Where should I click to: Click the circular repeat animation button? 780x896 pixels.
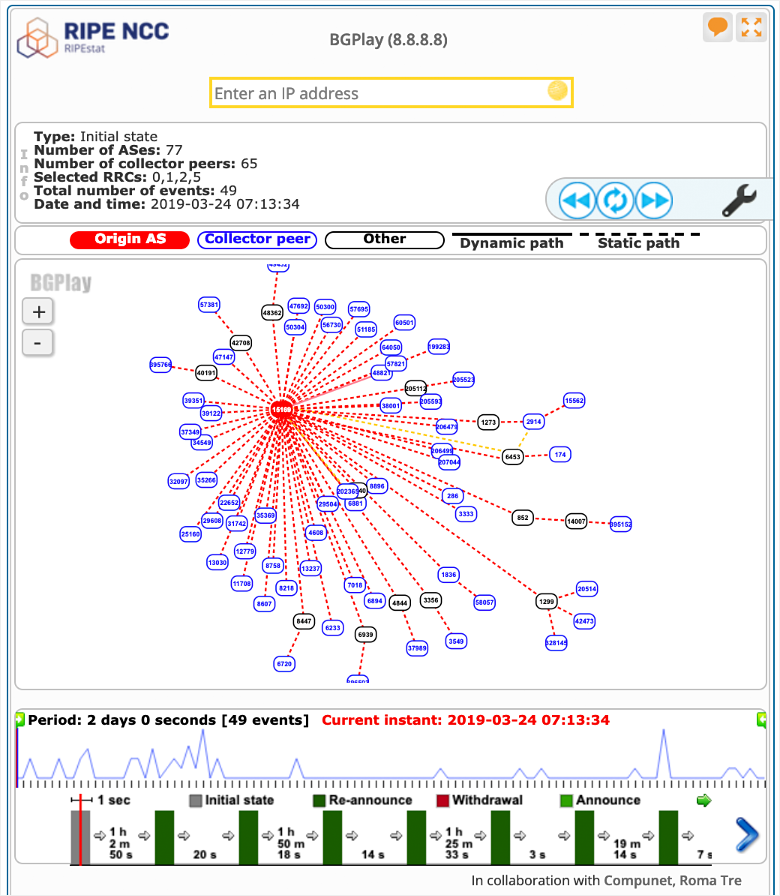point(615,201)
